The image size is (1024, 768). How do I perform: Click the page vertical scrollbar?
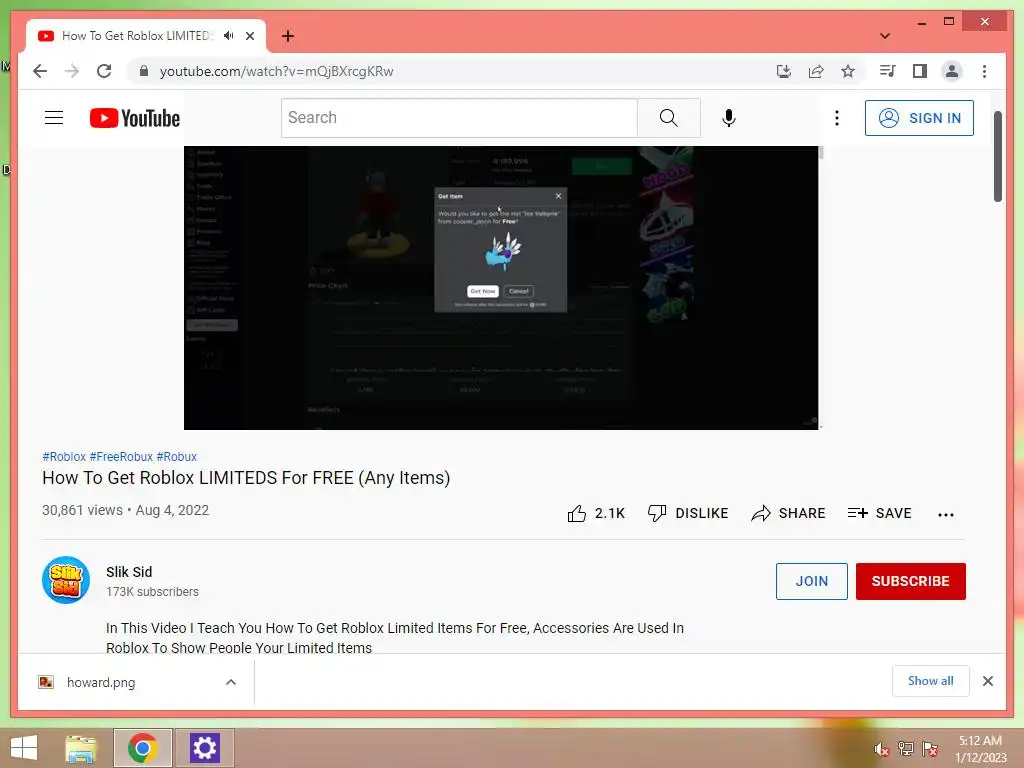click(997, 157)
